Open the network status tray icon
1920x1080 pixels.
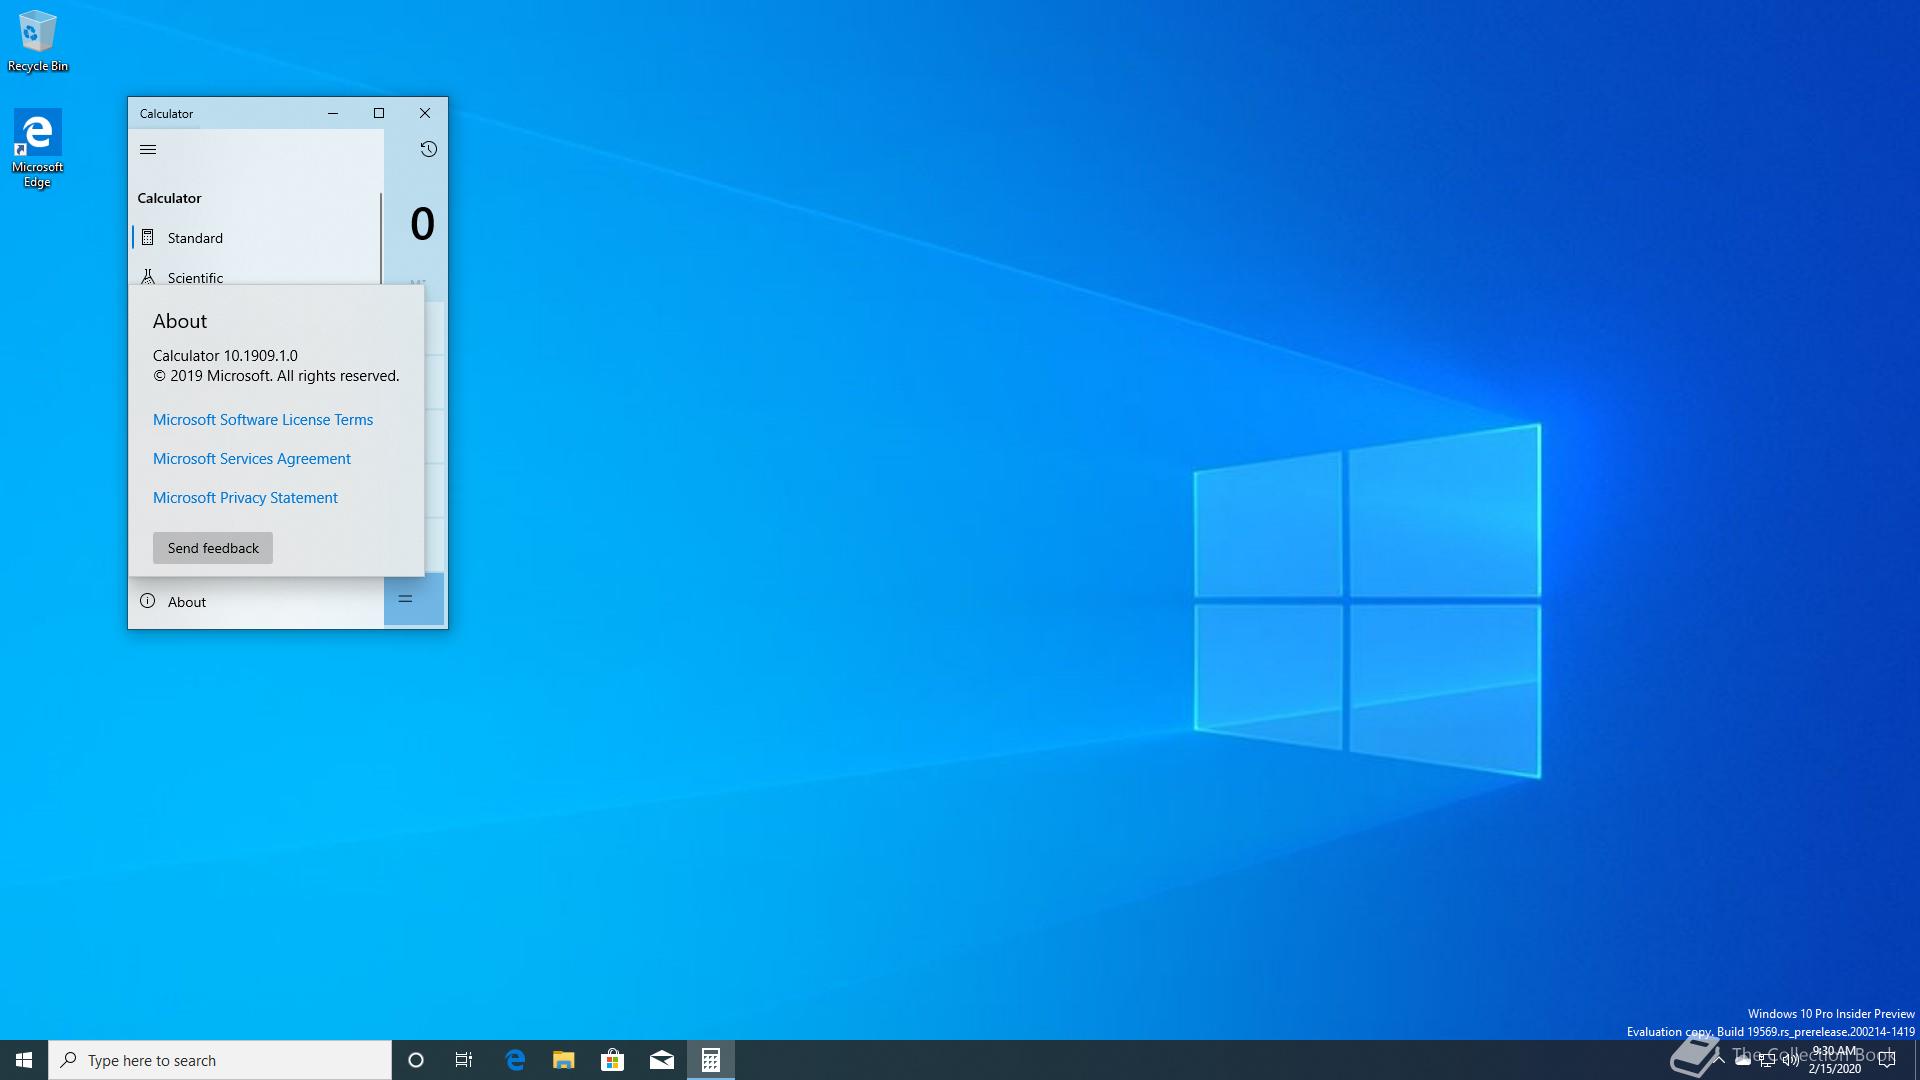coord(1767,1060)
